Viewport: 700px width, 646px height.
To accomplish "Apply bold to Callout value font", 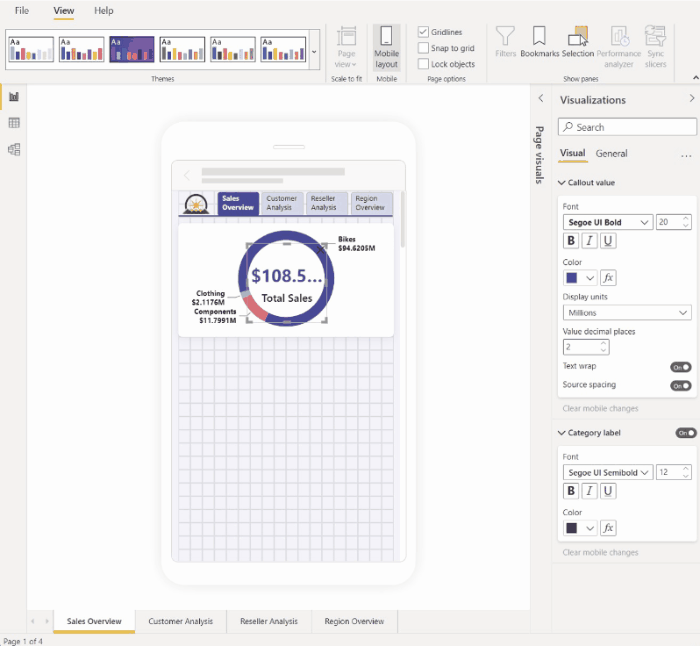I will (x=572, y=241).
